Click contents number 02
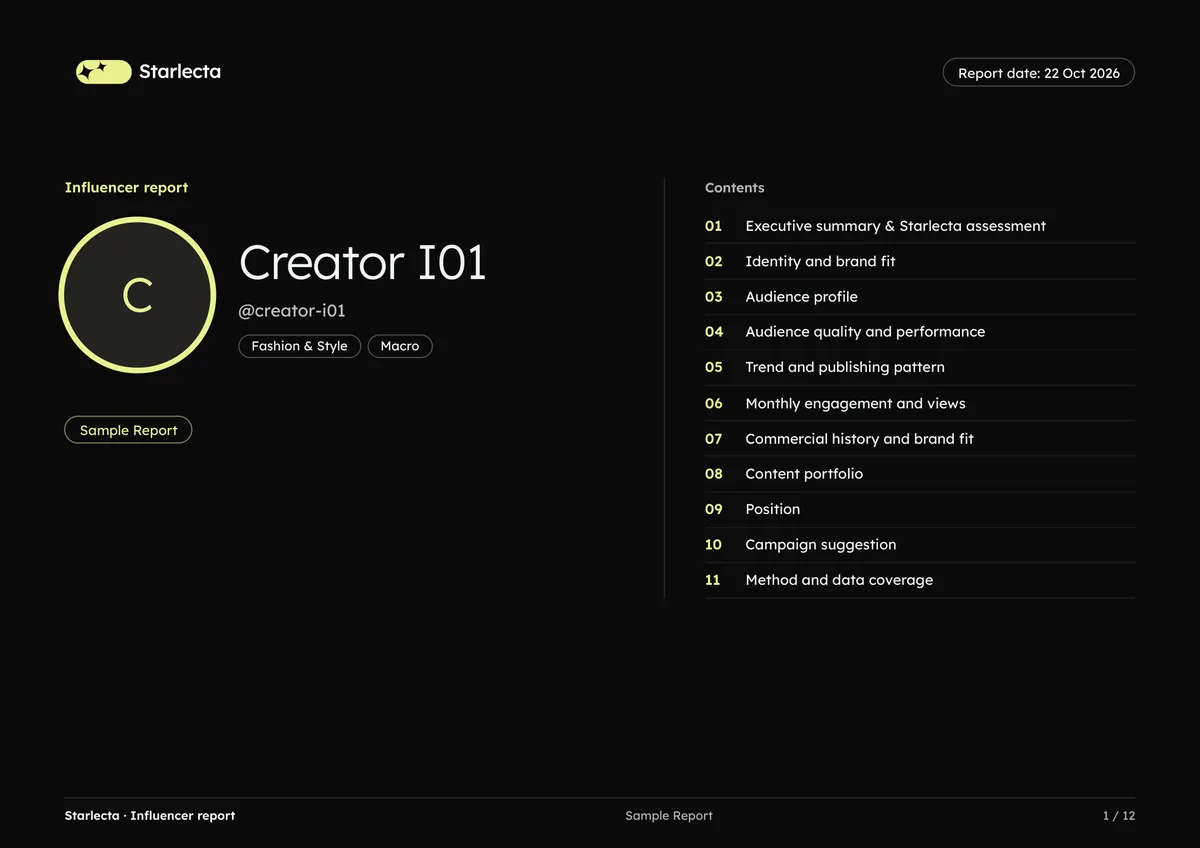 713,261
